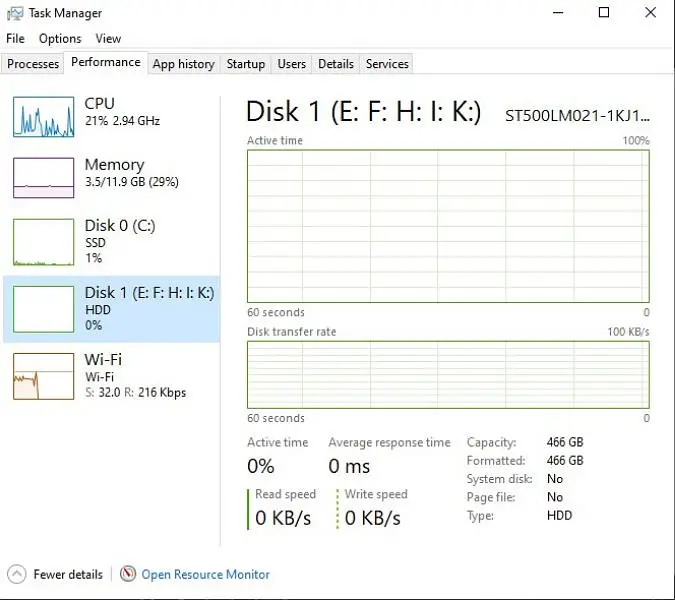Viewport: 675px width, 600px height.
Task: Click the Task Manager app icon in title bar
Action: [x=15, y=13]
